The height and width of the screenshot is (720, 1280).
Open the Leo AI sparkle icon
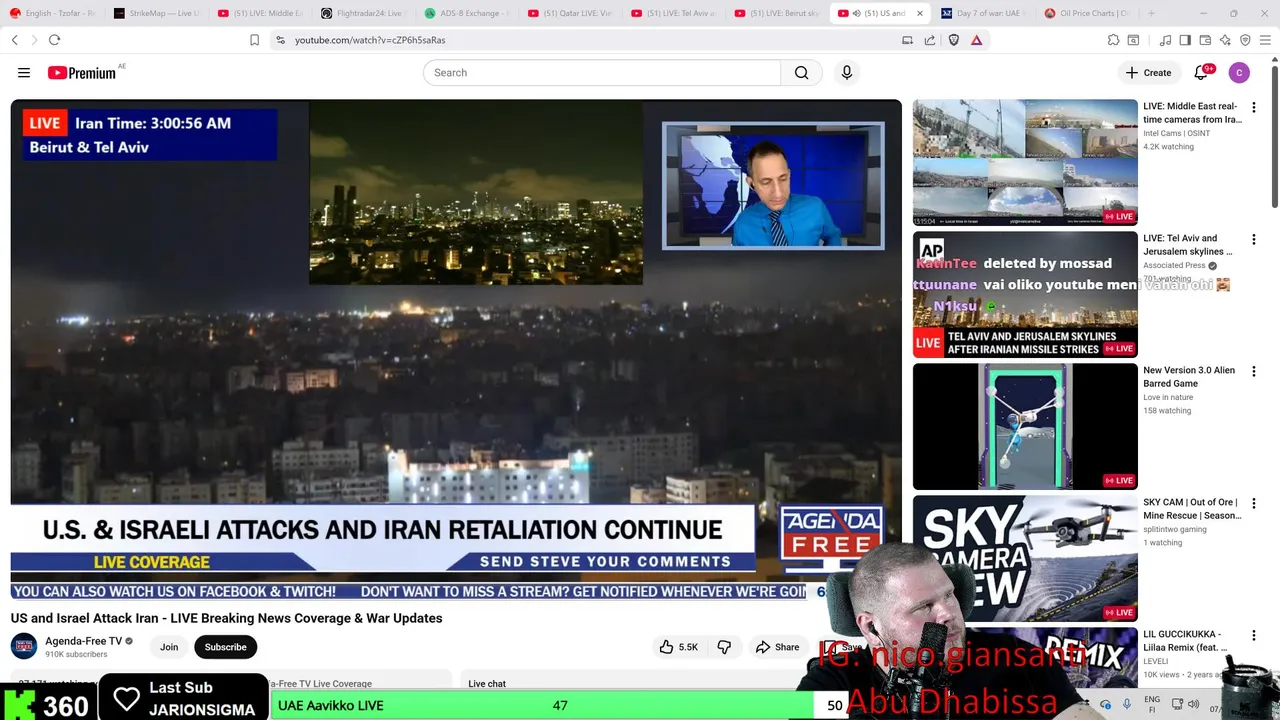coord(1225,40)
